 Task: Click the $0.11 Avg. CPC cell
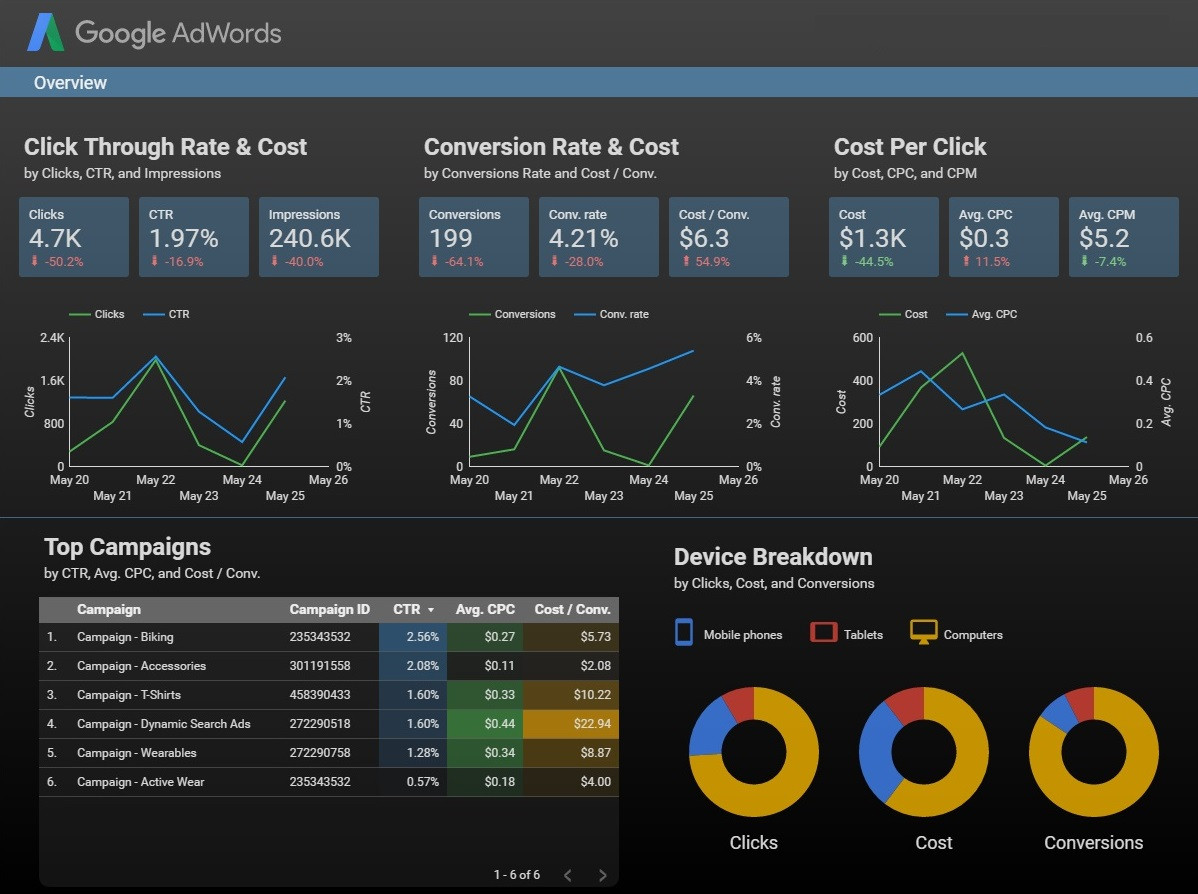click(x=485, y=666)
